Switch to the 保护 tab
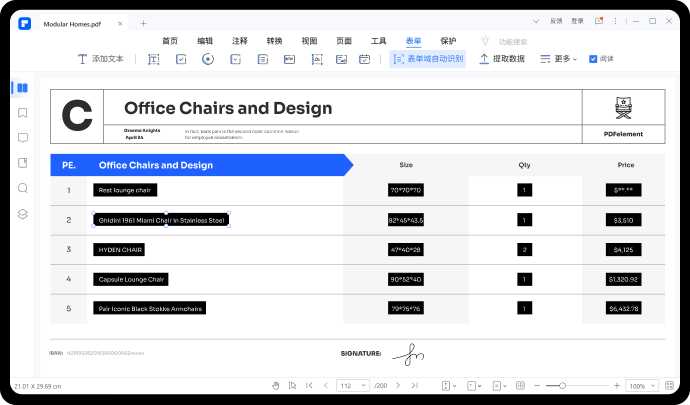The height and width of the screenshot is (405, 690). point(448,41)
